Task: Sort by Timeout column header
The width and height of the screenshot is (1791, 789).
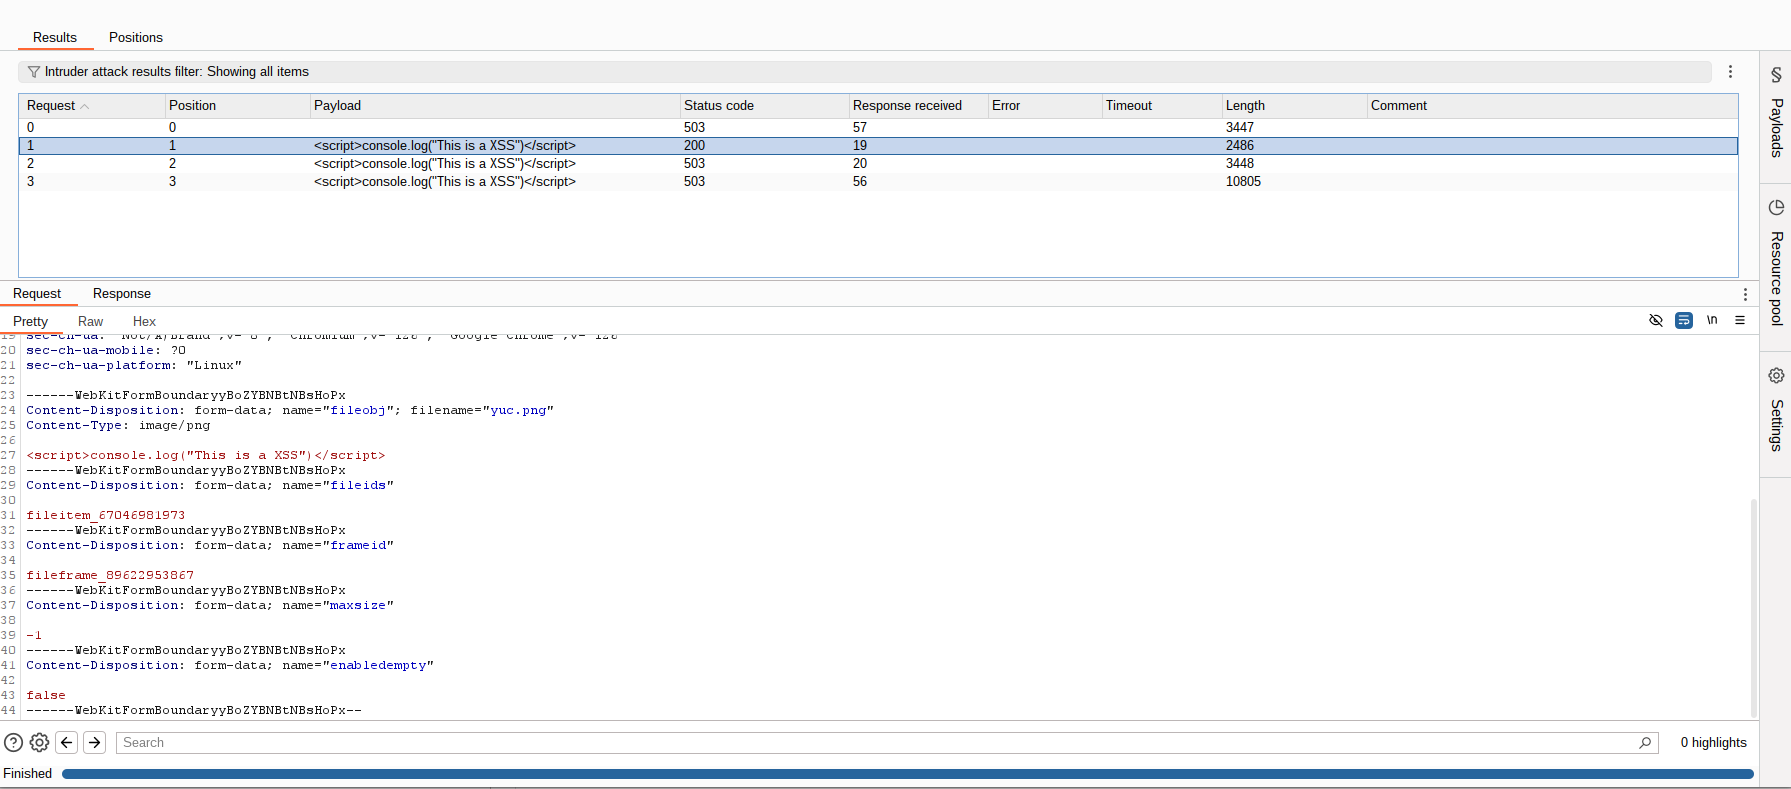Action: tap(1162, 106)
